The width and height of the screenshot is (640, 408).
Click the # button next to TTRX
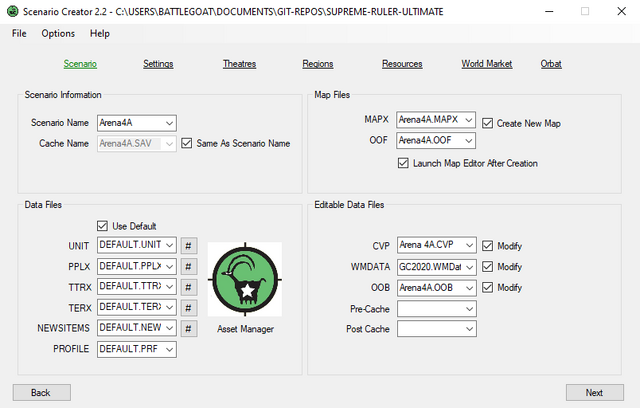pyautogui.click(x=189, y=287)
